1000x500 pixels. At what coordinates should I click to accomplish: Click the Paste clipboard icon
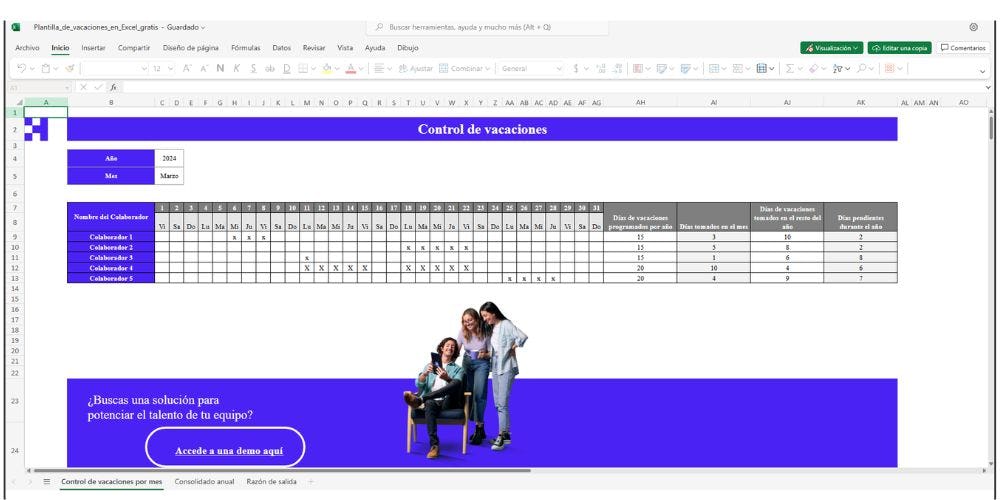click(46, 68)
